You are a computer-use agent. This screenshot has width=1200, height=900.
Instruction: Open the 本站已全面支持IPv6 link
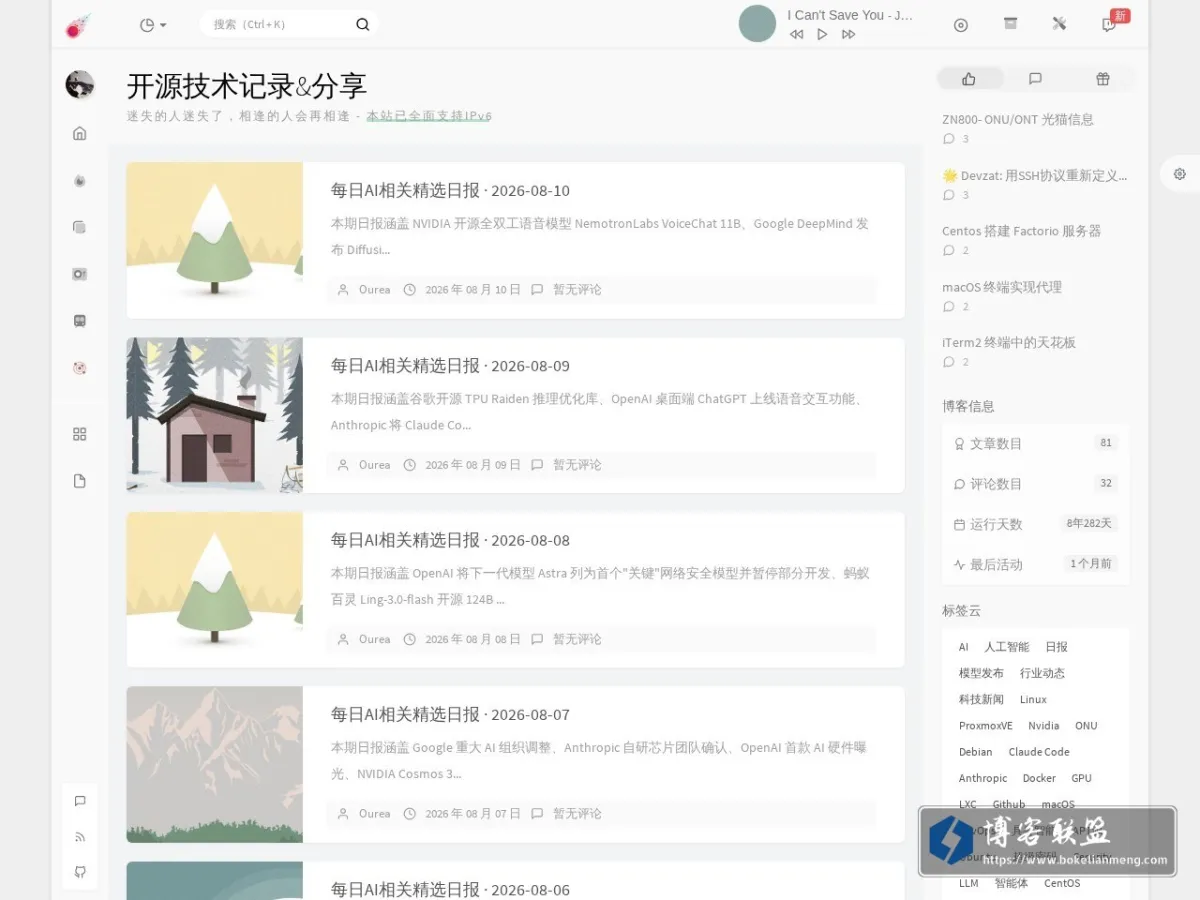click(x=429, y=116)
